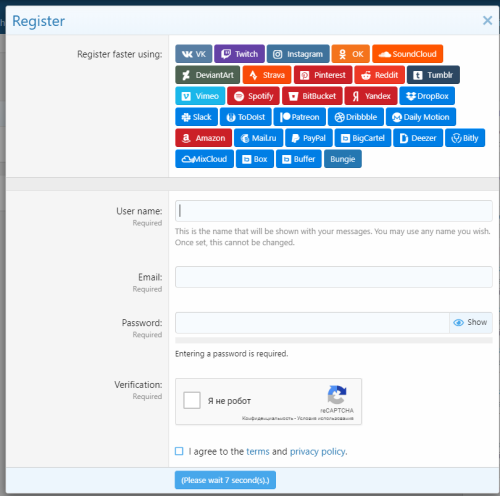The height and width of the screenshot is (496, 500).
Task: Choose Amazon for registration
Action: coord(203,138)
